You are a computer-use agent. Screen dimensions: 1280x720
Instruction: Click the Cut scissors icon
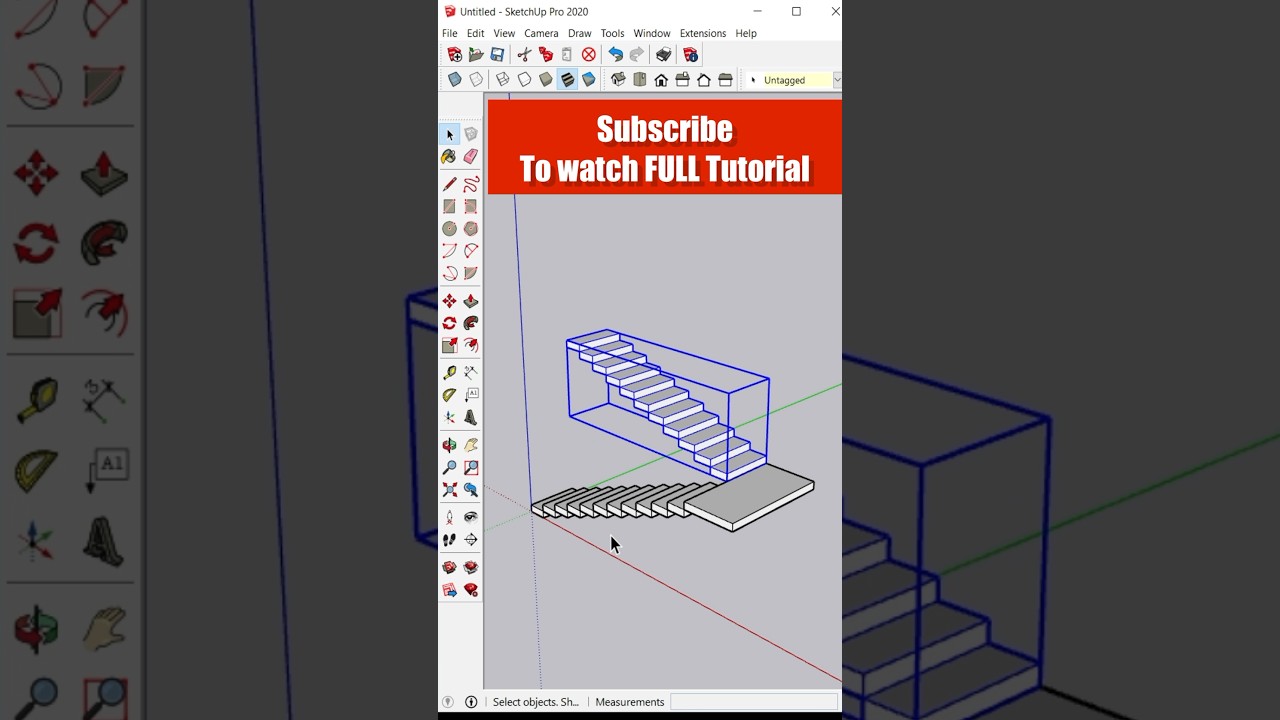524,55
